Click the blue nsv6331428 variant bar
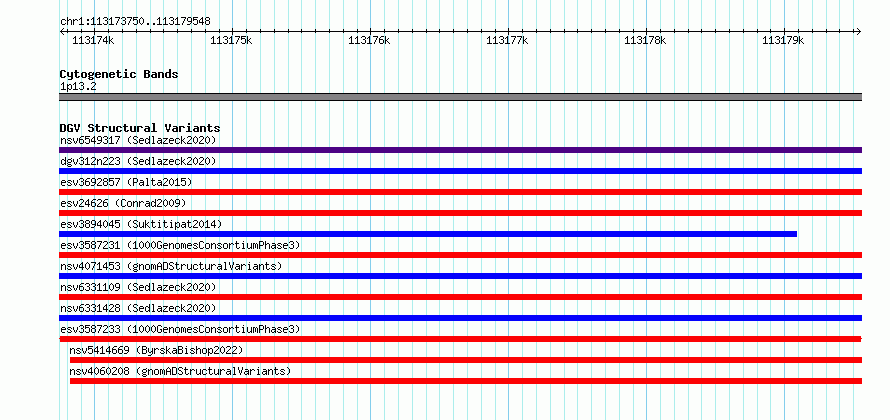The width and height of the screenshot is (890, 420). (460, 318)
